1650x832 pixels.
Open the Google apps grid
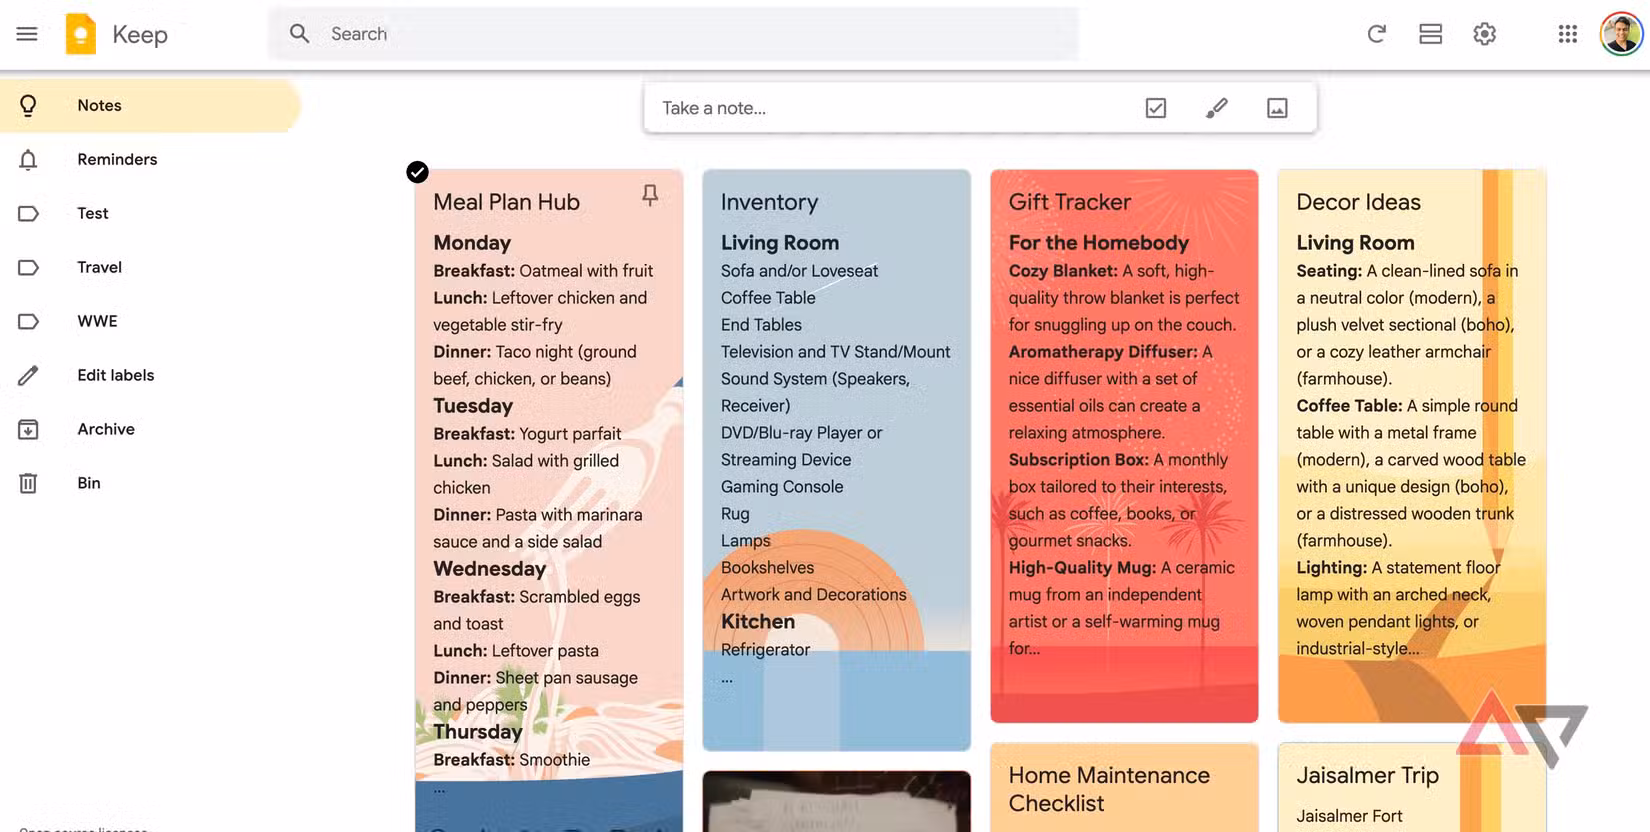(x=1567, y=34)
